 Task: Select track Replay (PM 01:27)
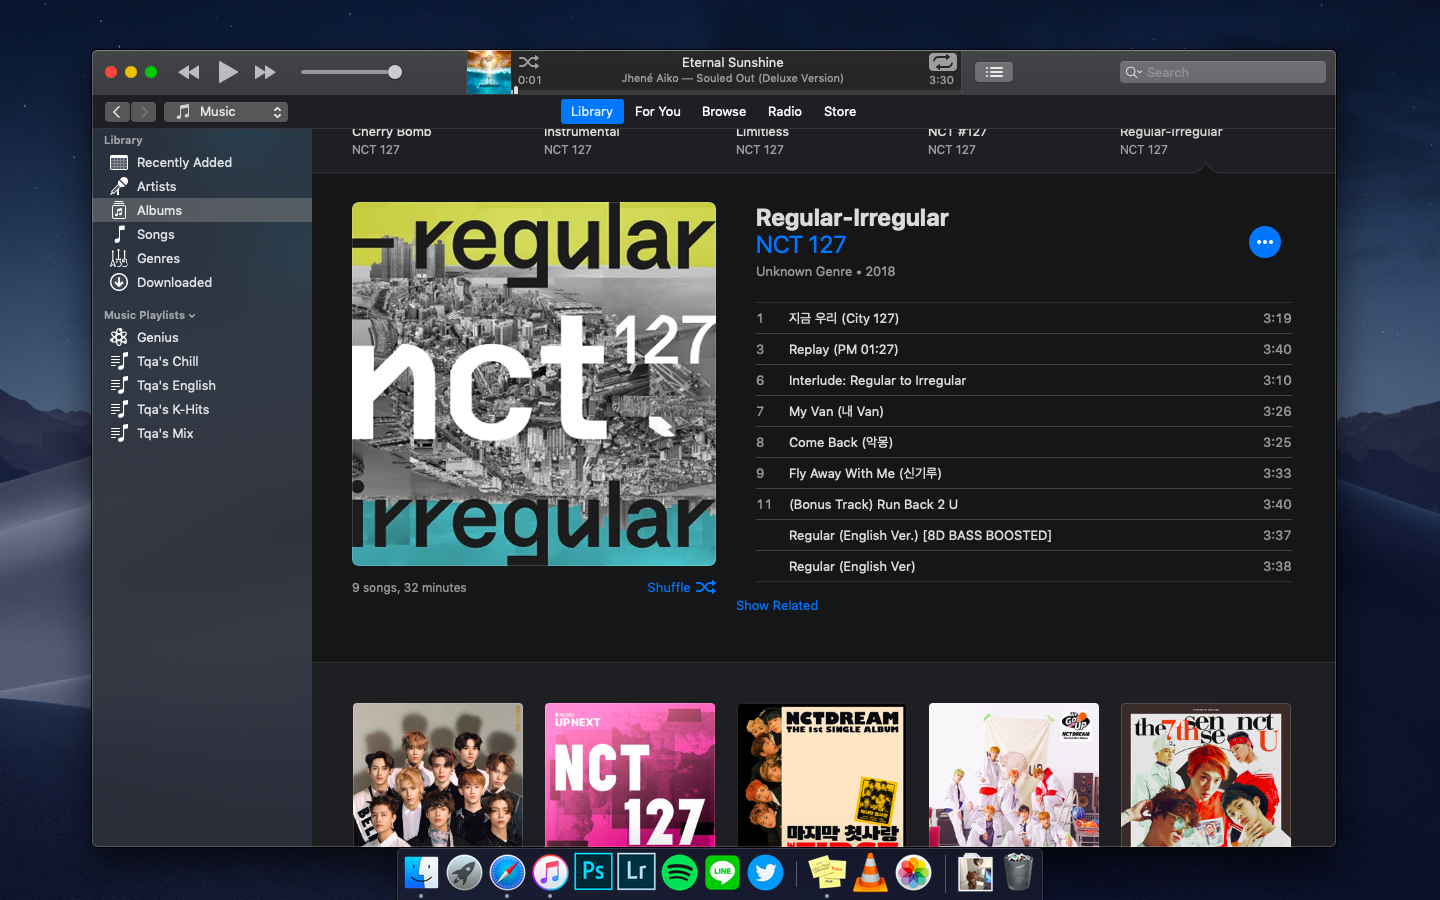pyautogui.click(x=1024, y=349)
